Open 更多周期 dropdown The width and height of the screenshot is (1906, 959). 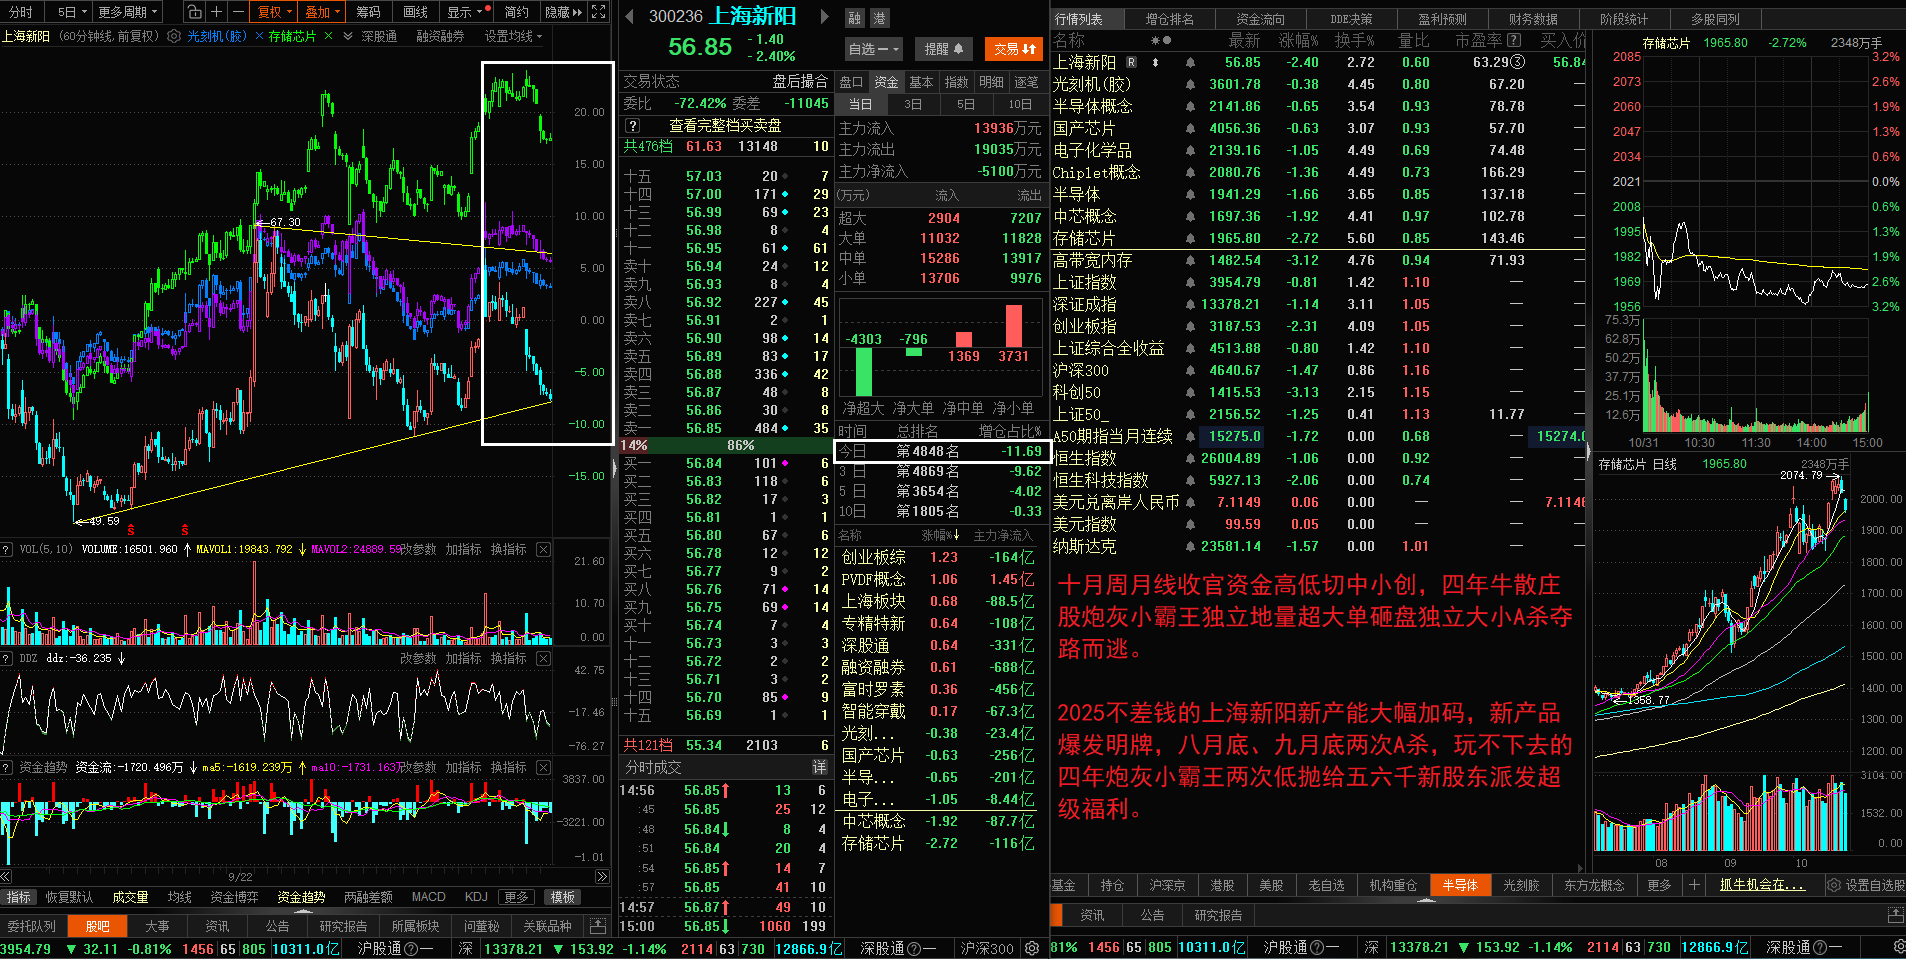[128, 12]
